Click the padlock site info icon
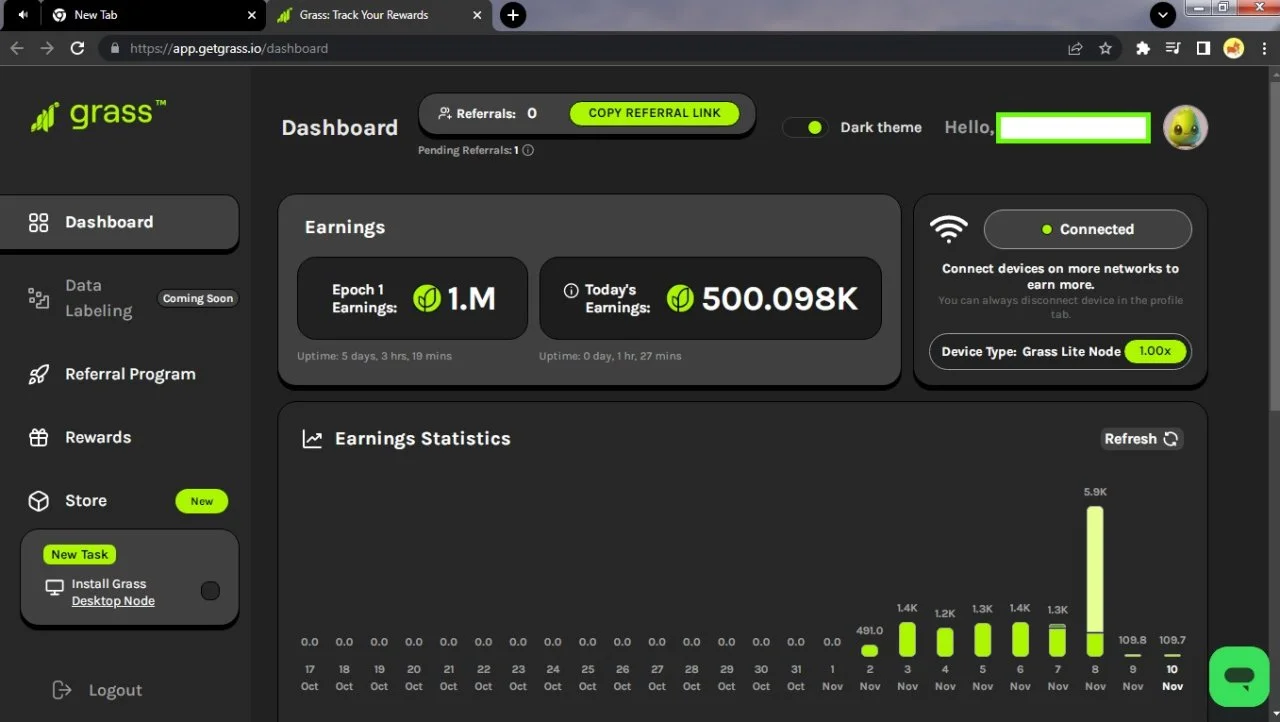The image size is (1280, 722). [115, 48]
